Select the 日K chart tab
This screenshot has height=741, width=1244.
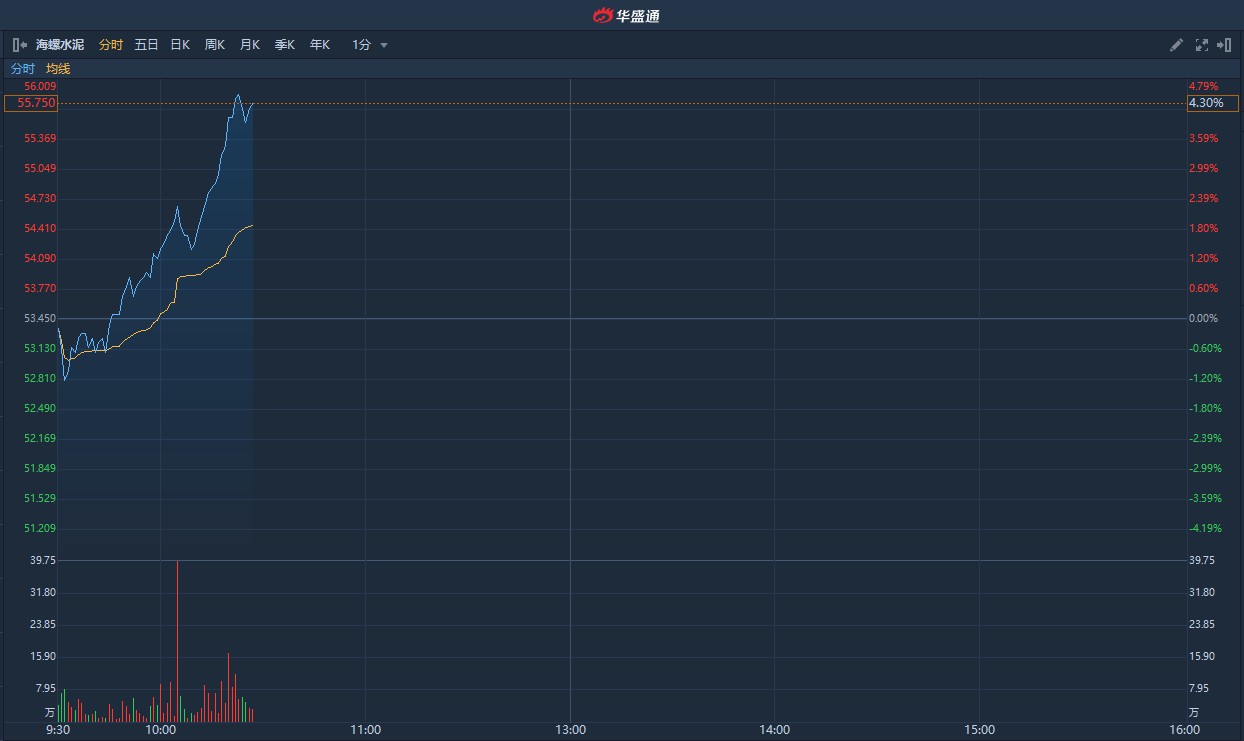[x=180, y=45]
